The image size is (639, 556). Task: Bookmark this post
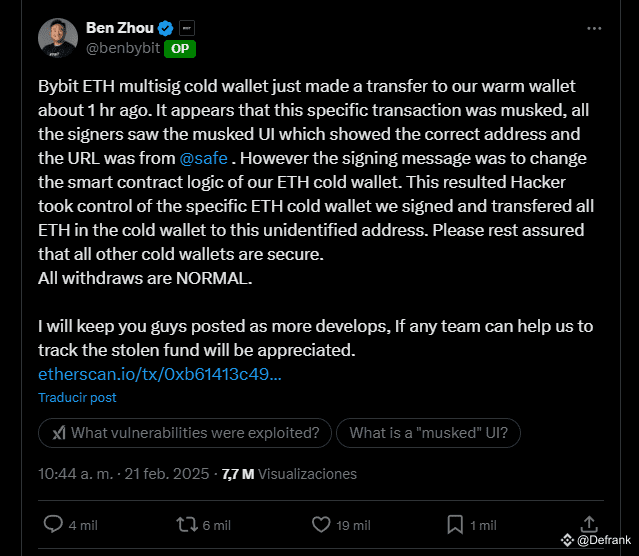(x=454, y=524)
